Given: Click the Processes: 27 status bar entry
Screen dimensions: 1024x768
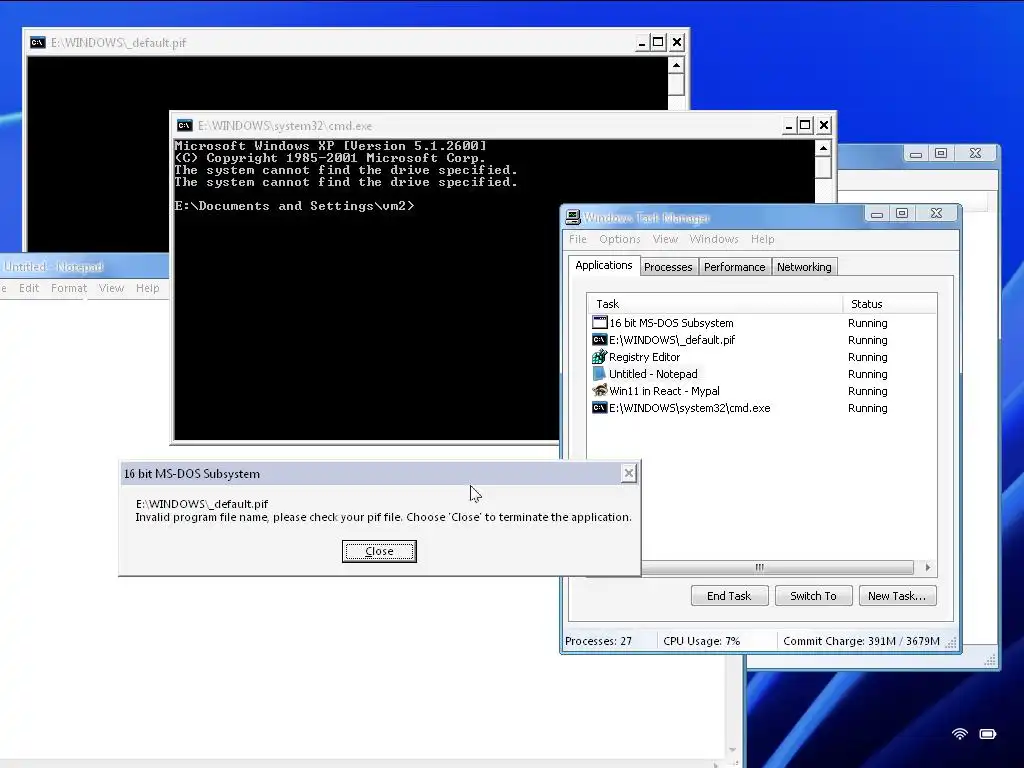Looking at the screenshot, I should pyautogui.click(x=598, y=641).
